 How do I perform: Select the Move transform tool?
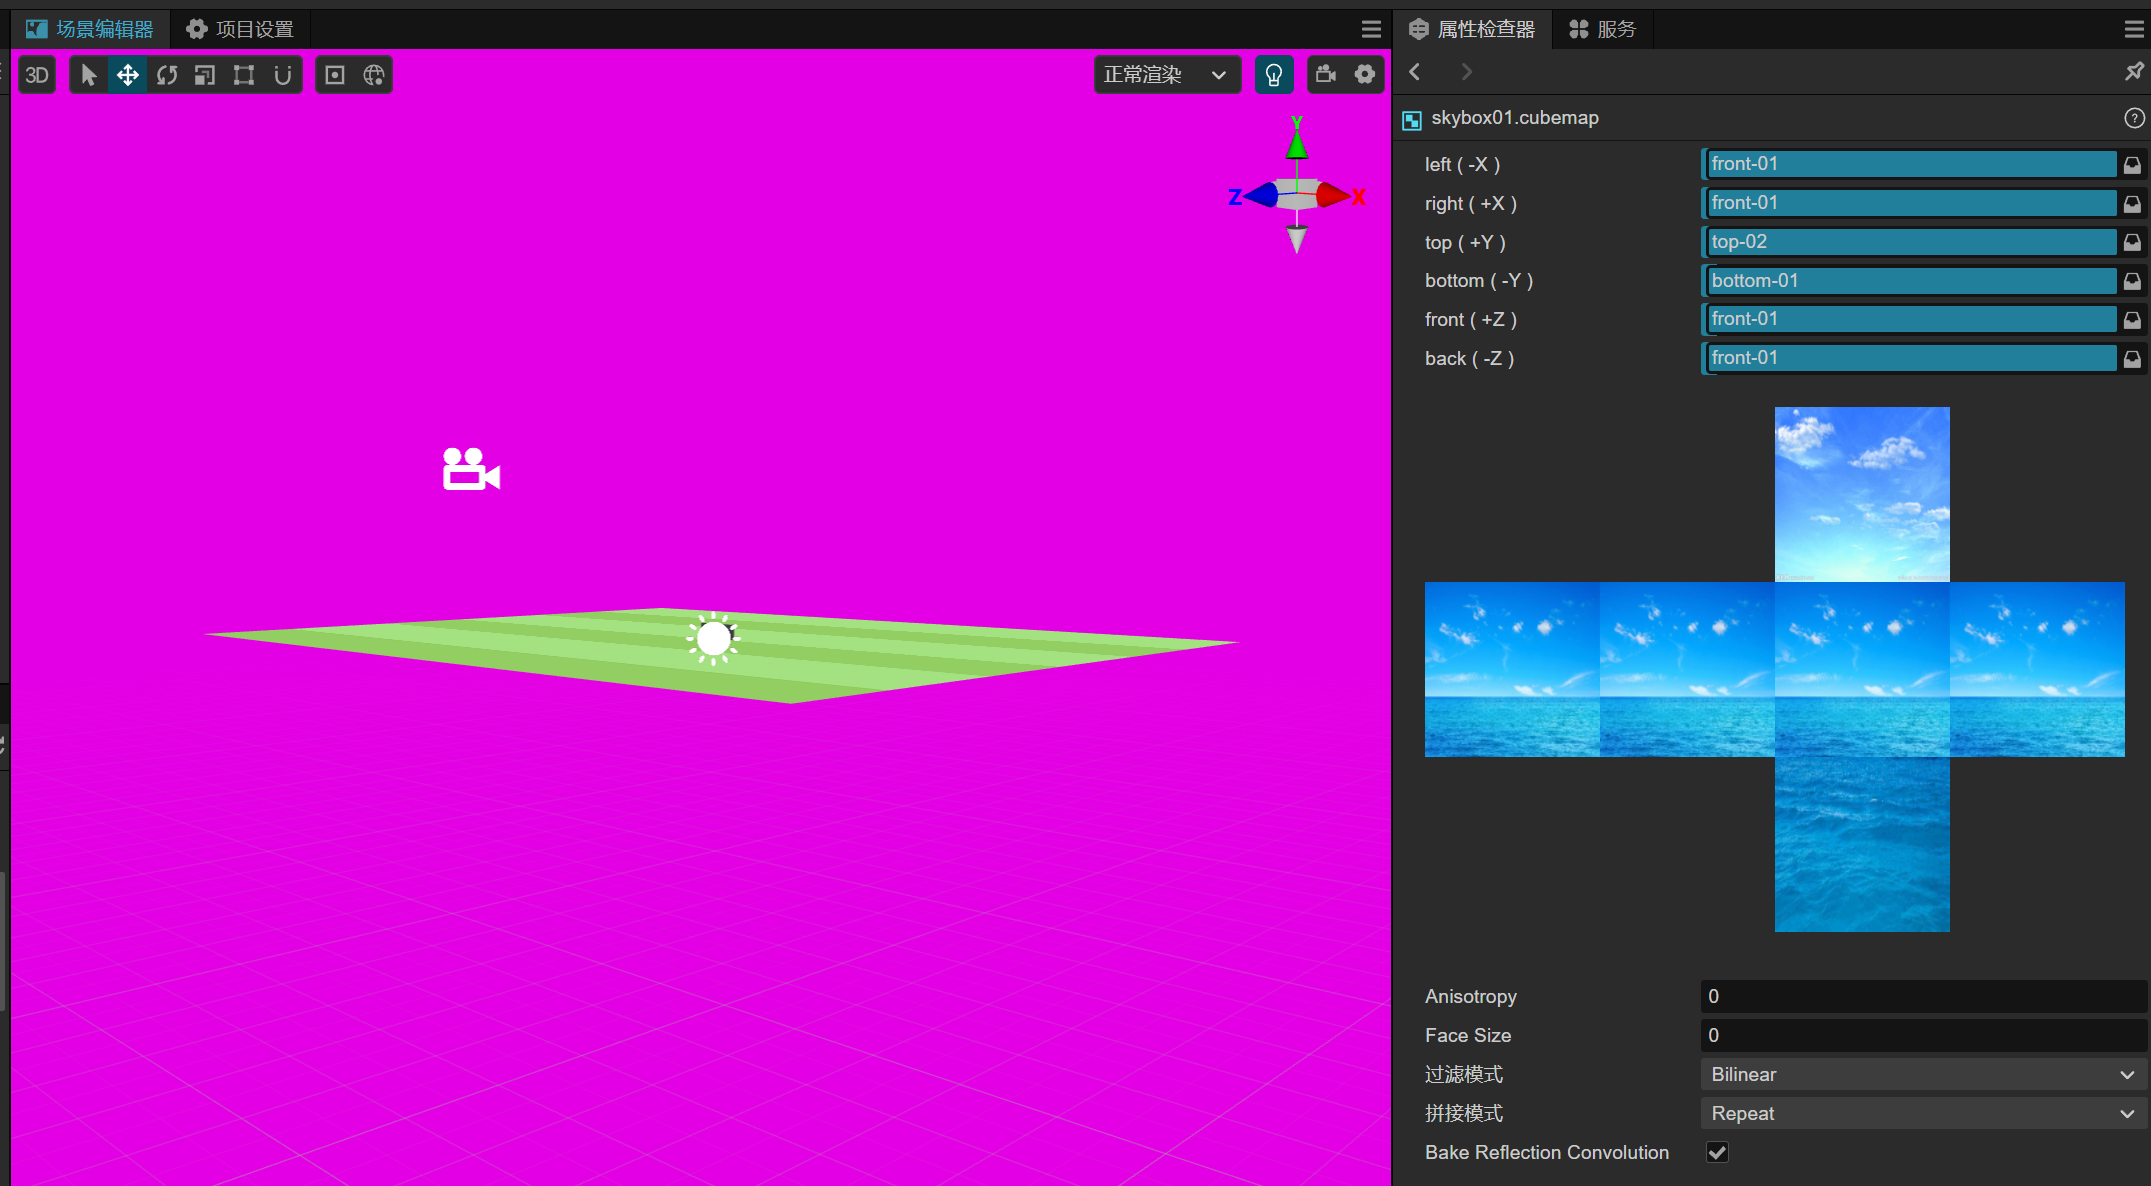coord(127,75)
